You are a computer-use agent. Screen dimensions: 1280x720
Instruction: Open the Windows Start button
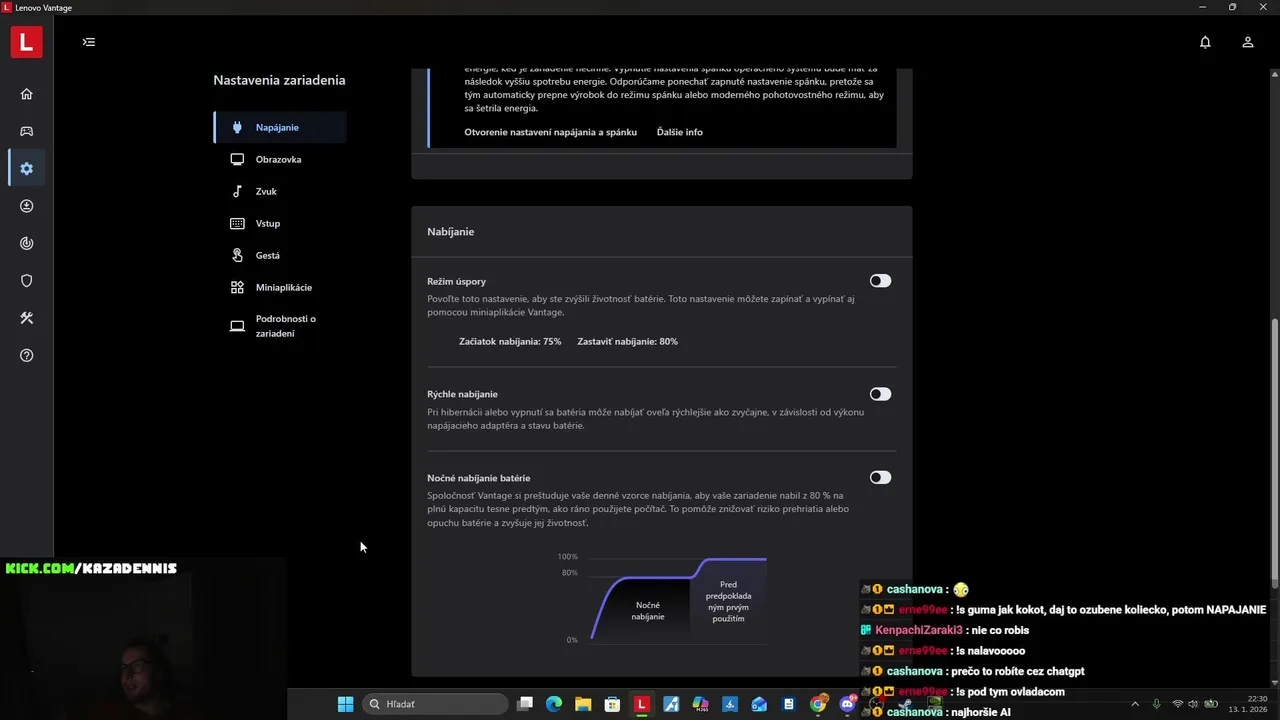[x=345, y=704]
